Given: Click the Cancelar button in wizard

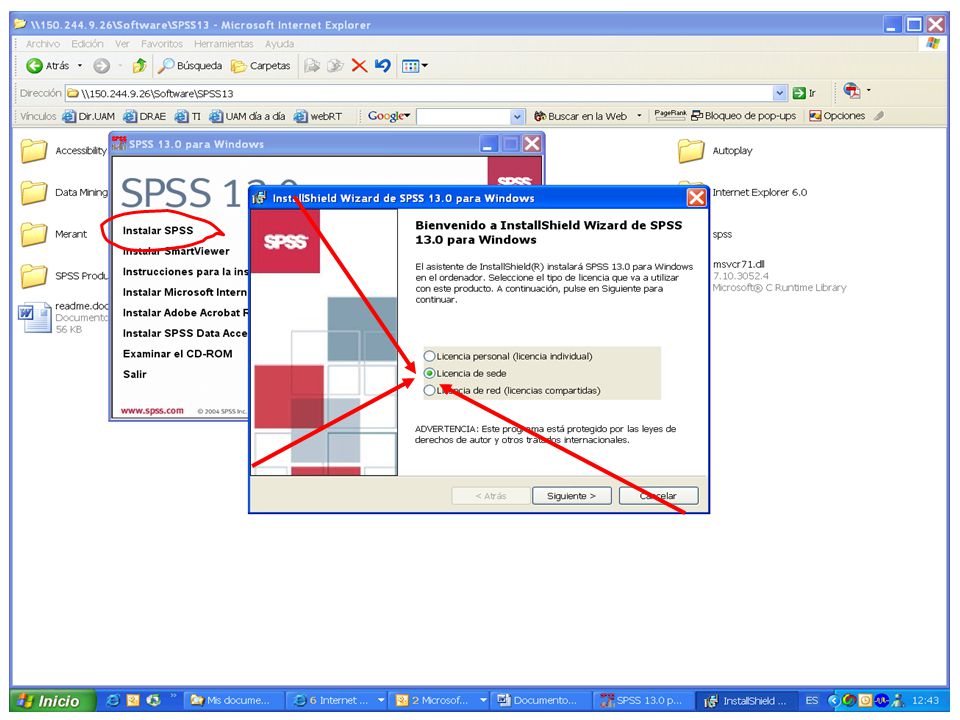Looking at the screenshot, I should pyautogui.click(x=658, y=496).
